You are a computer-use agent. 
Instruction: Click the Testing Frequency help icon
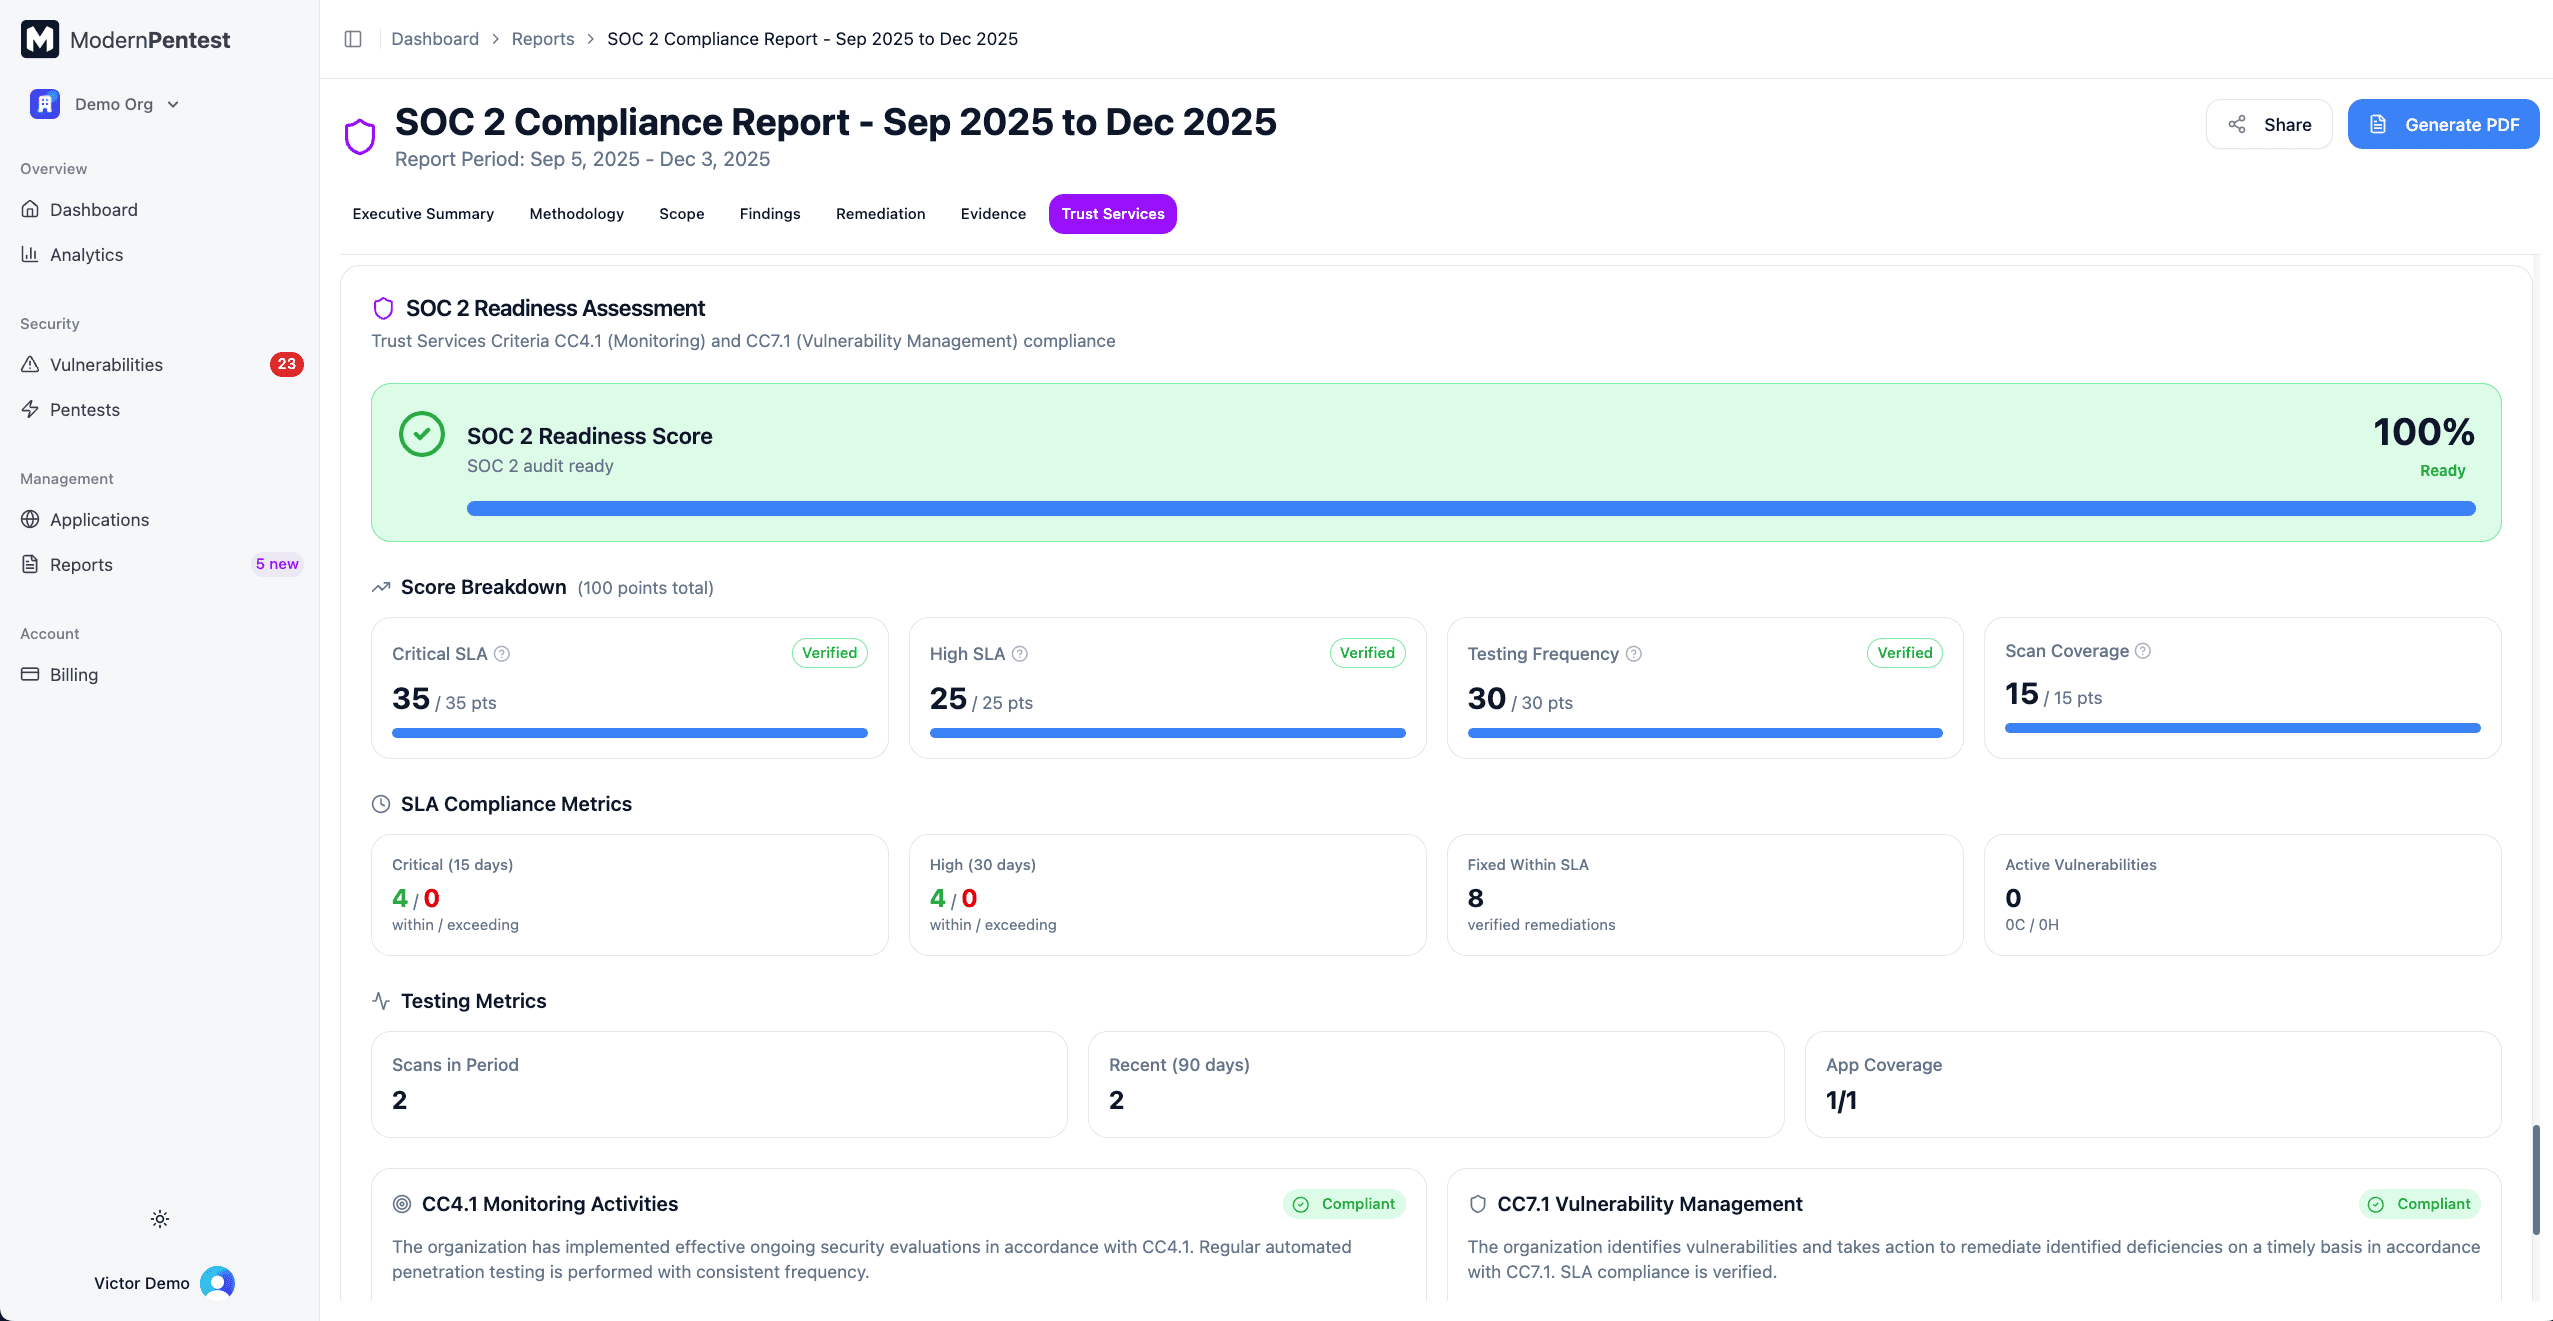coord(1634,654)
